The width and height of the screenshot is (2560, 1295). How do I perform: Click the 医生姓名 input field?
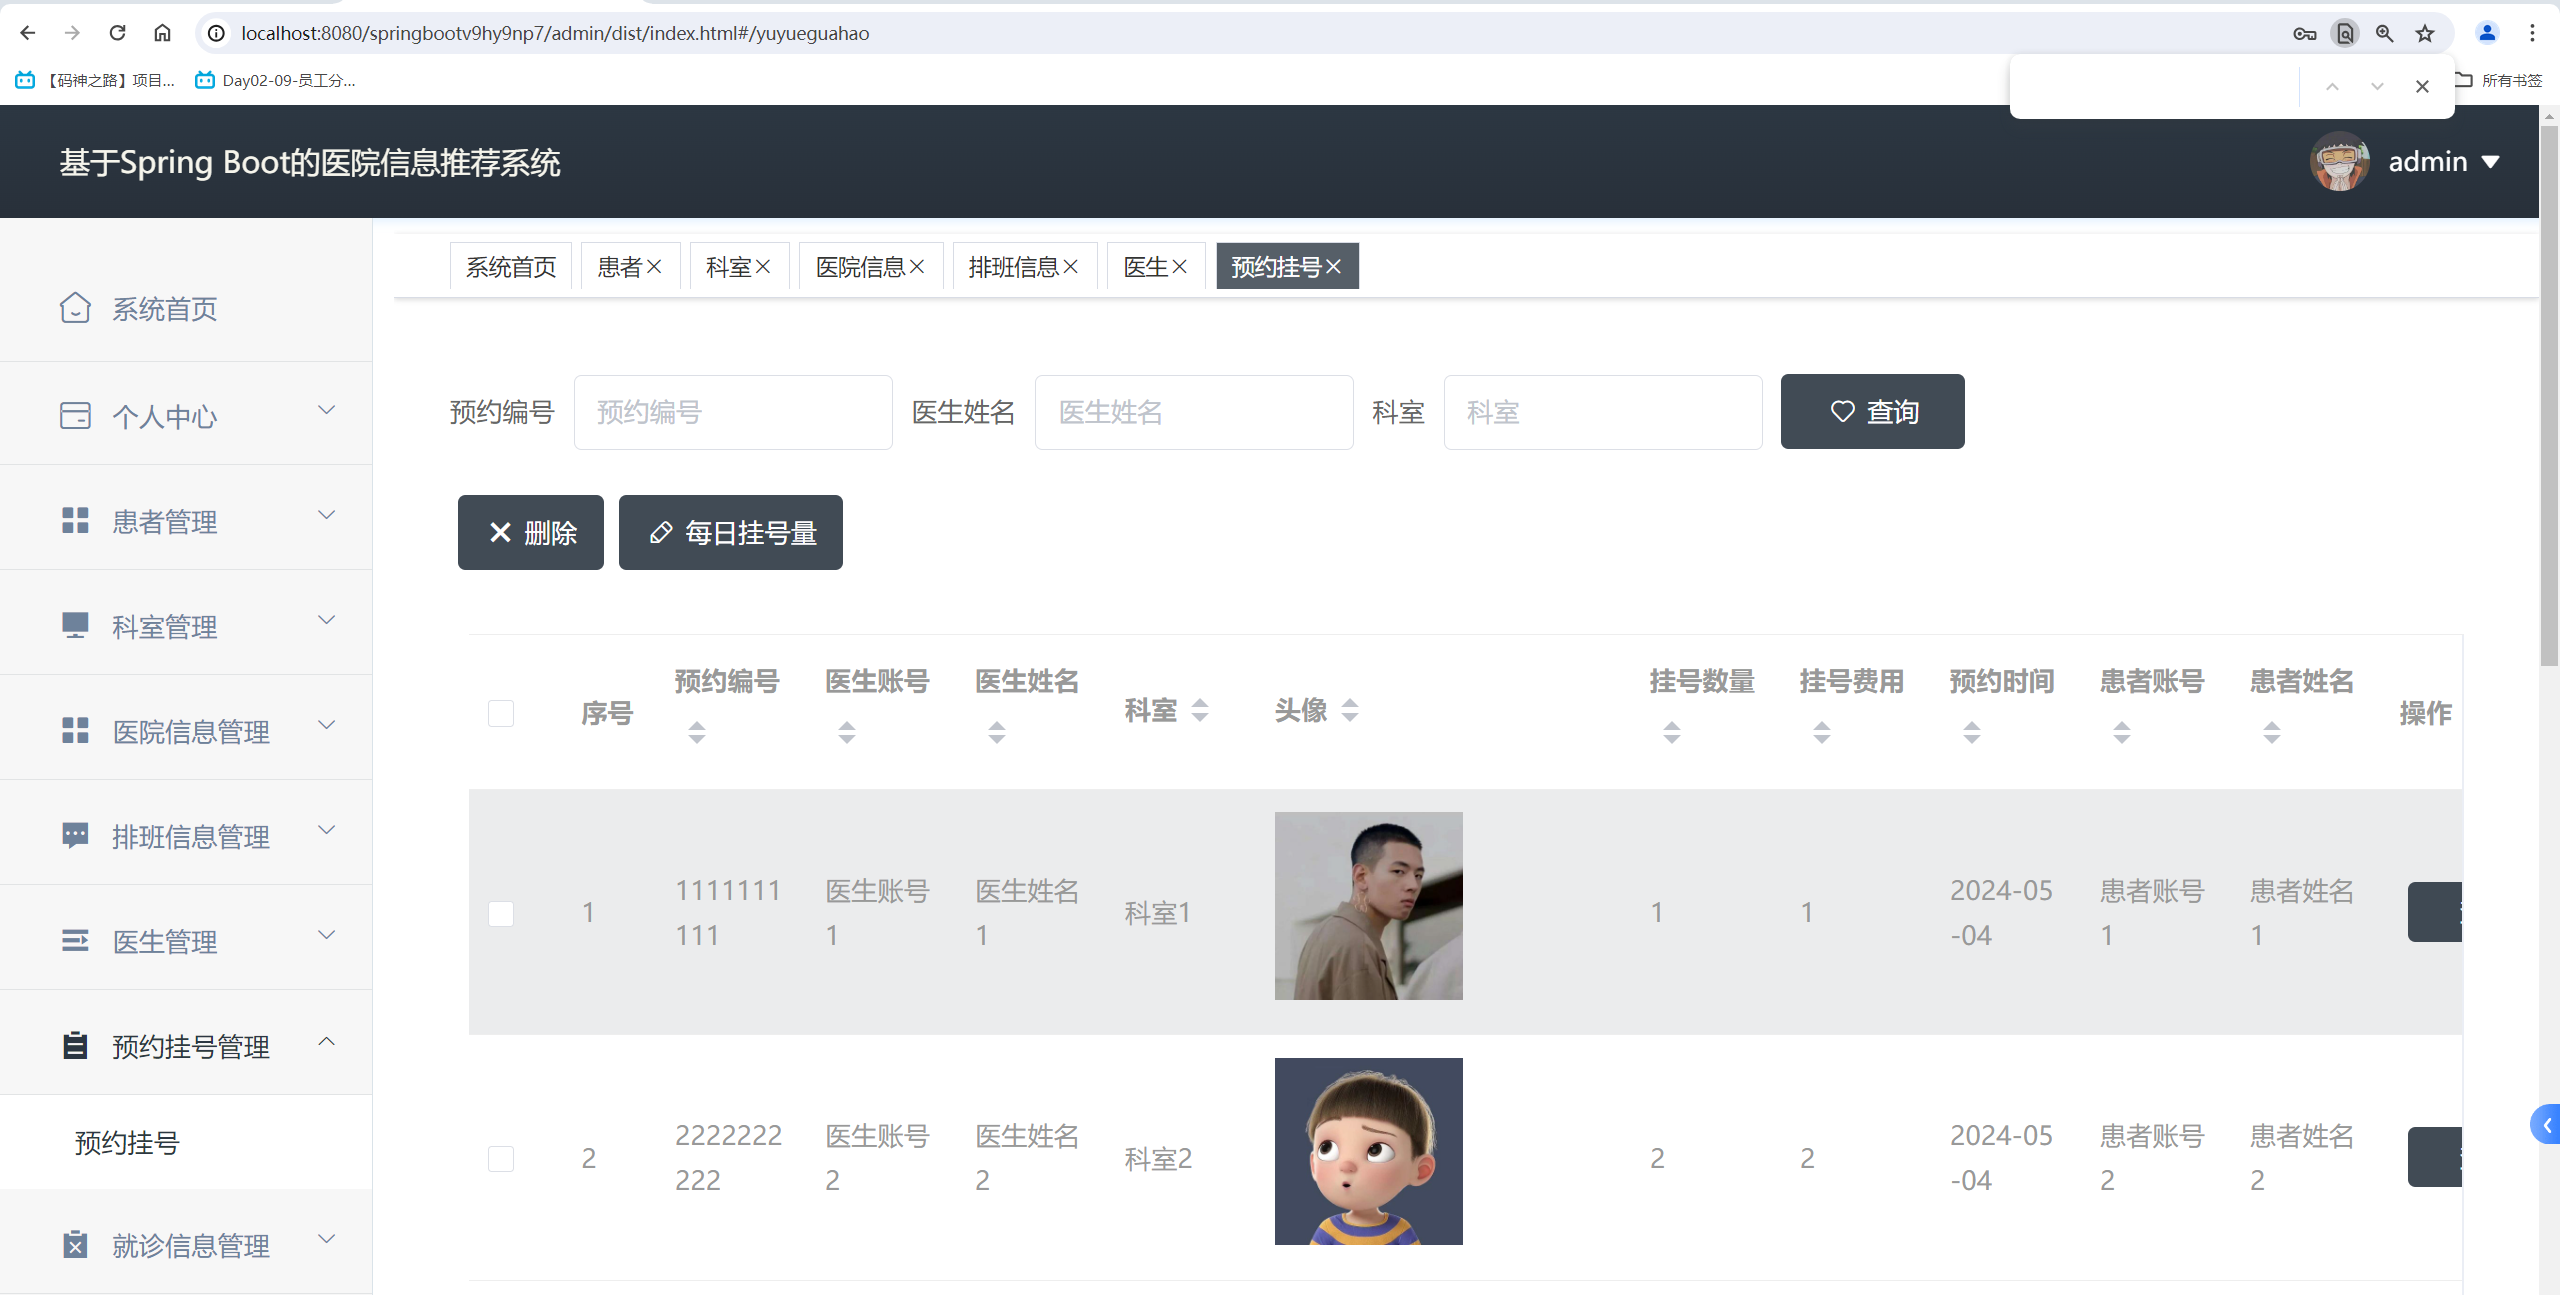tap(1193, 412)
